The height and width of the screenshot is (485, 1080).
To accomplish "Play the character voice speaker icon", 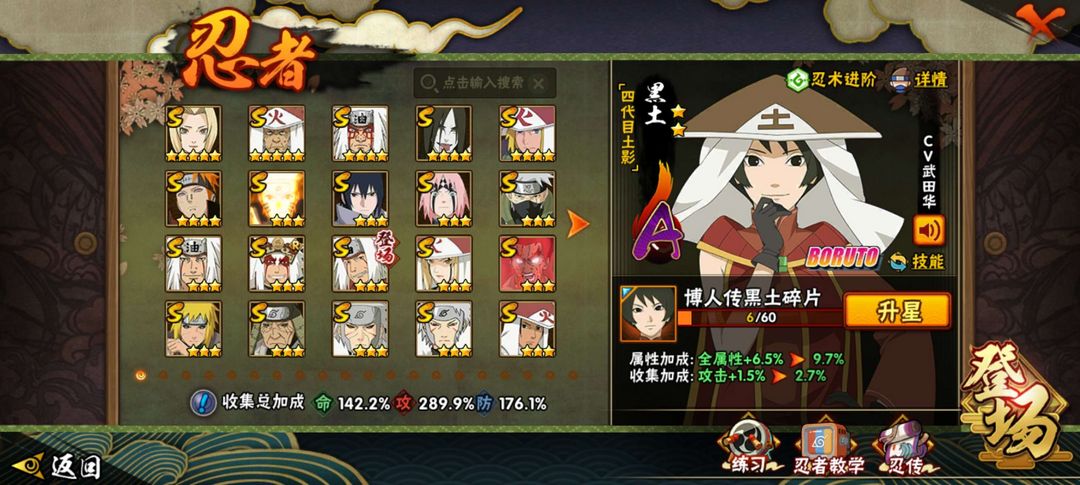I will point(928,230).
